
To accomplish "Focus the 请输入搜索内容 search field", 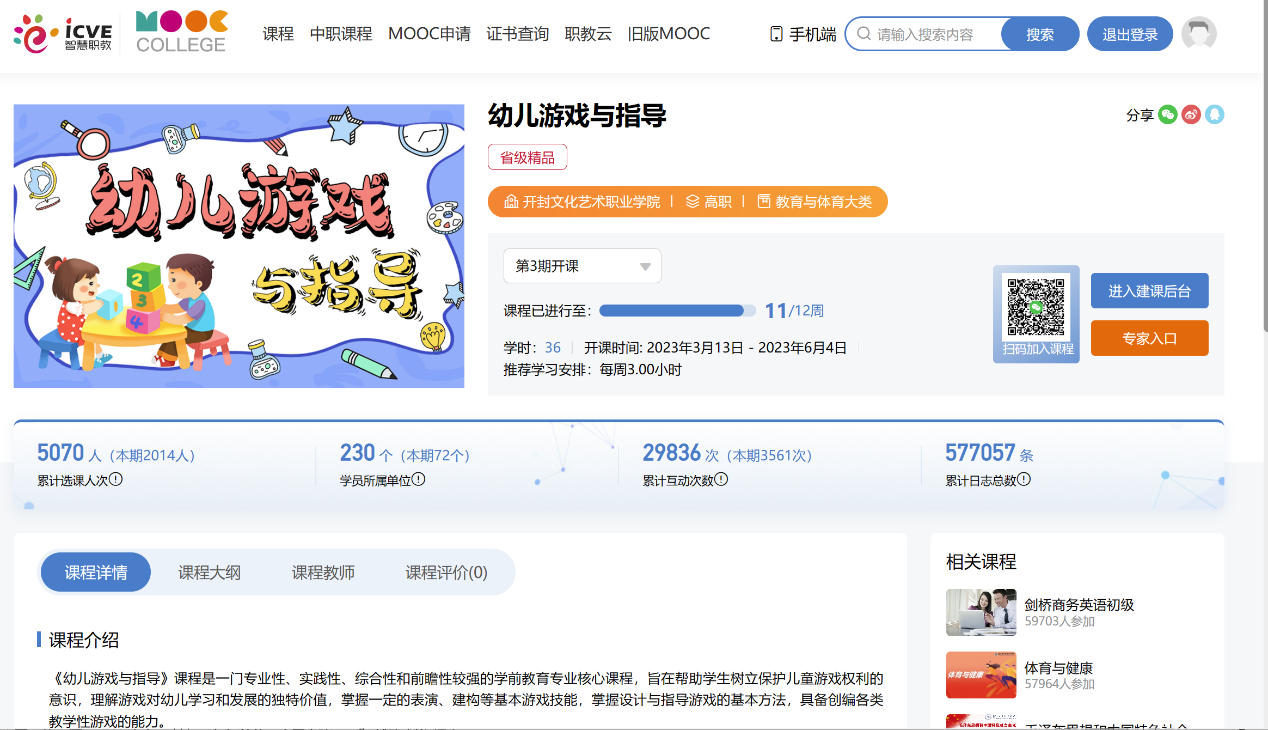I will pos(935,34).
